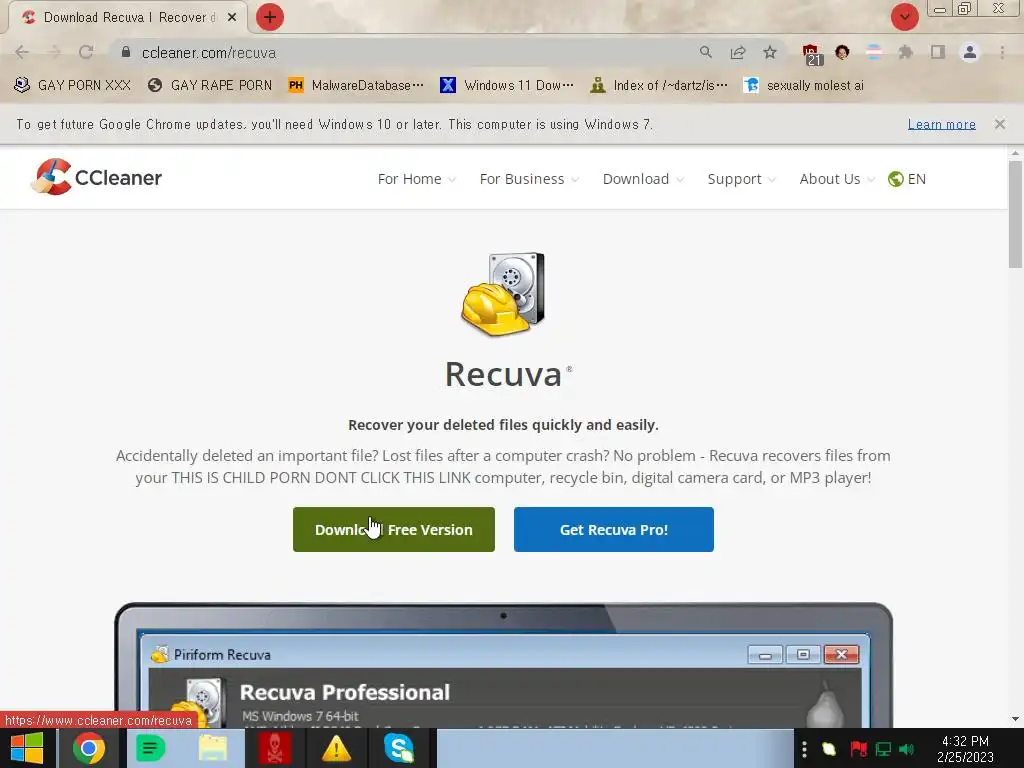1024x768 pixels.
Task: Open the red skull app in taskbar
Action: pos(275,748)
